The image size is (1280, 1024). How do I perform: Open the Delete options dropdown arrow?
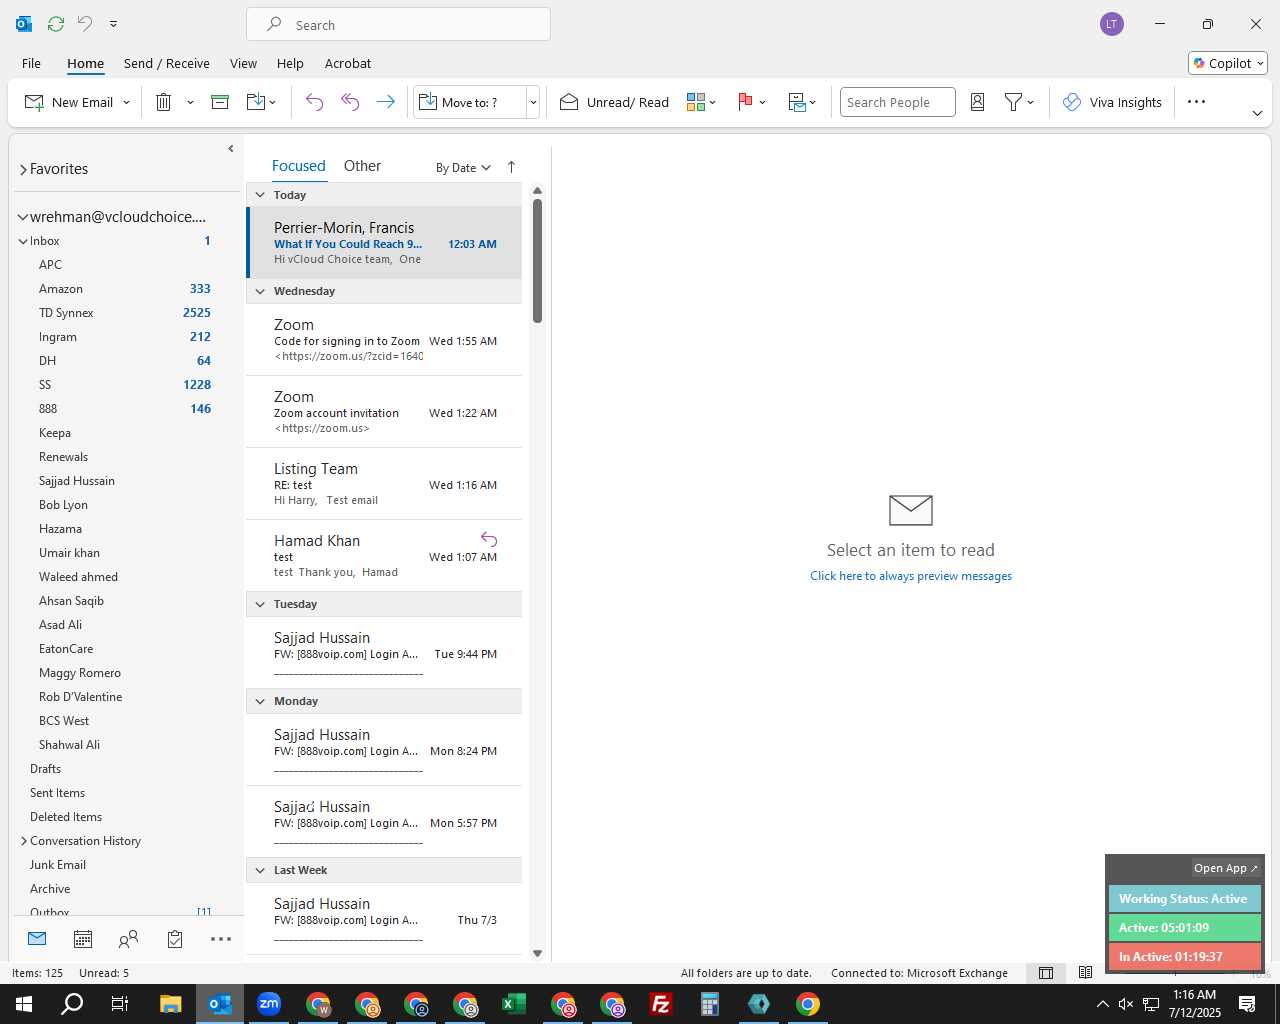pos(190,103)
